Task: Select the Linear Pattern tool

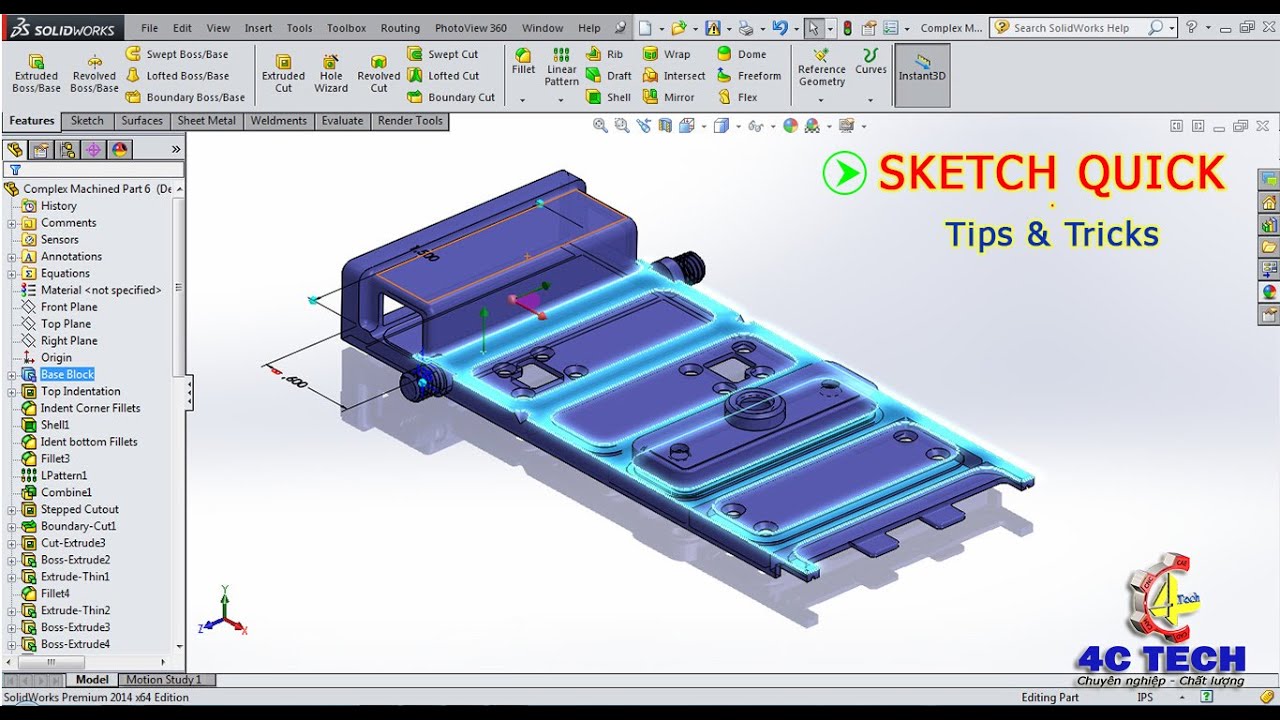Action: (561, 67)
